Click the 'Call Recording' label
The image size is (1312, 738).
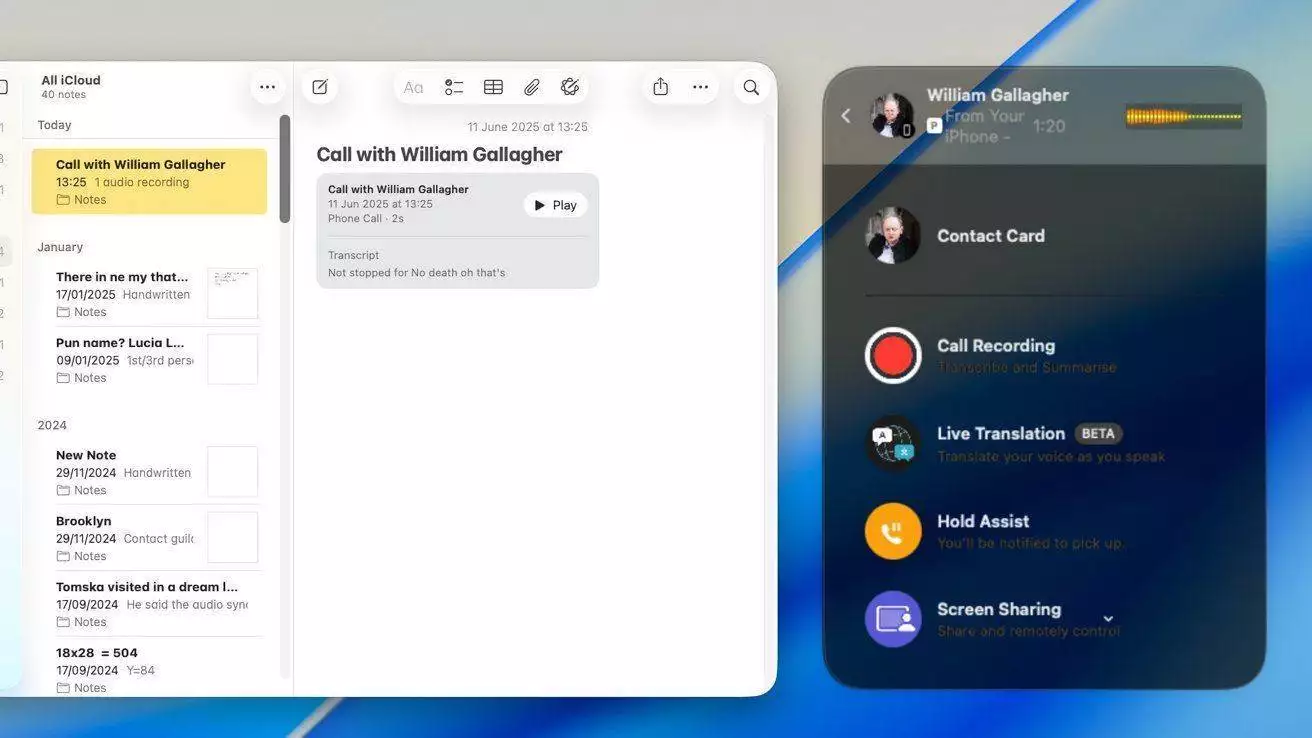[996, 346]
